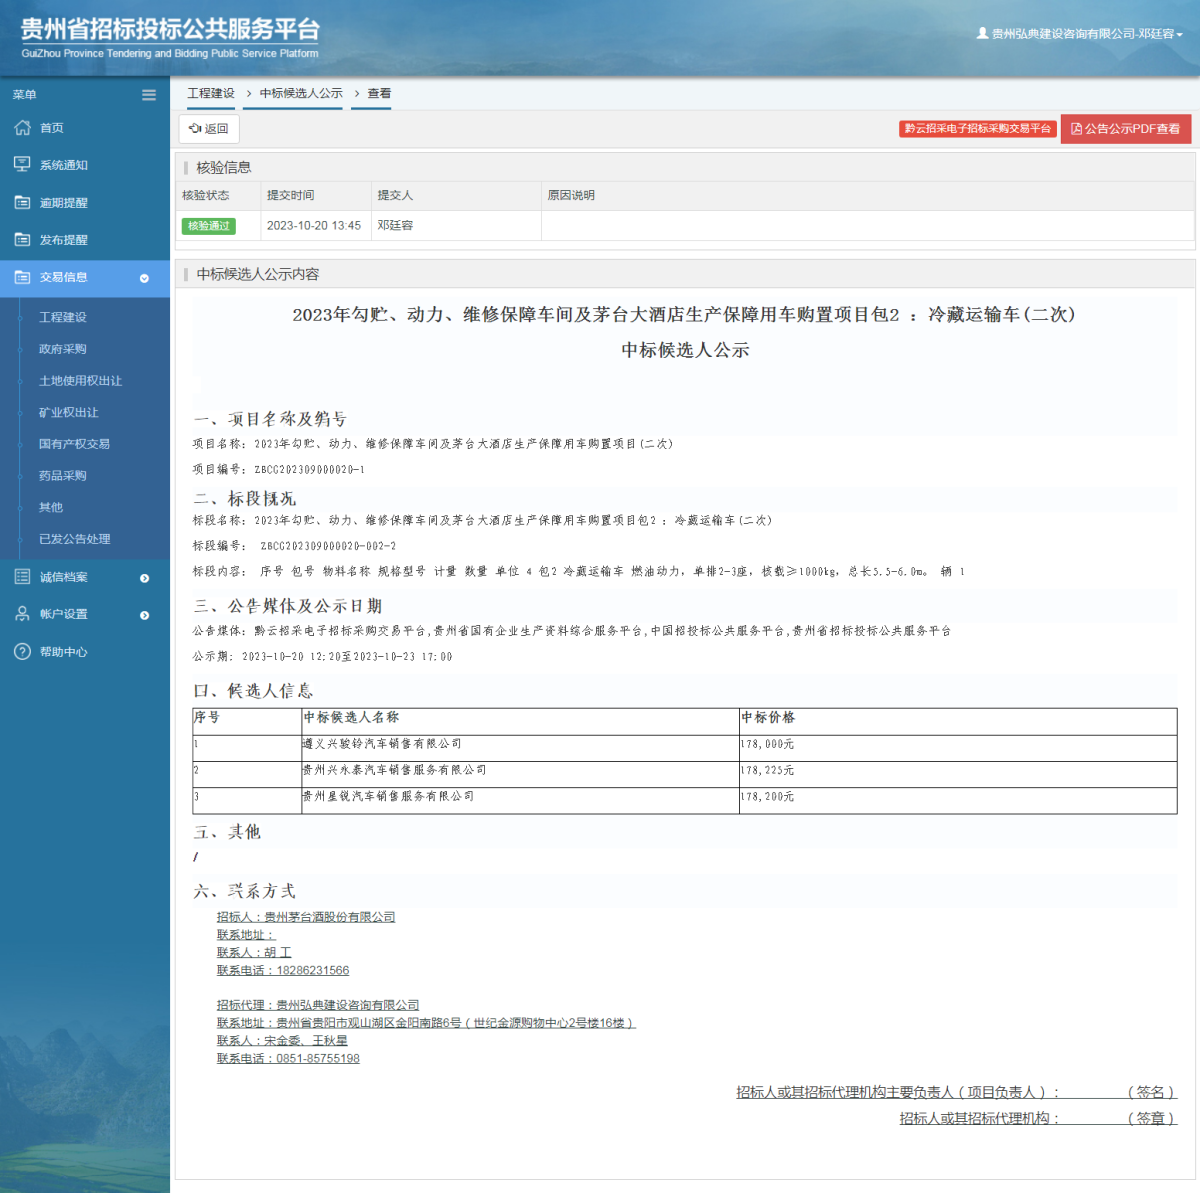Click 招标人：贵州茅台酒股份有限公司 link
This screenshot has width=1200, height=1193.
click(x=306, y=917)
